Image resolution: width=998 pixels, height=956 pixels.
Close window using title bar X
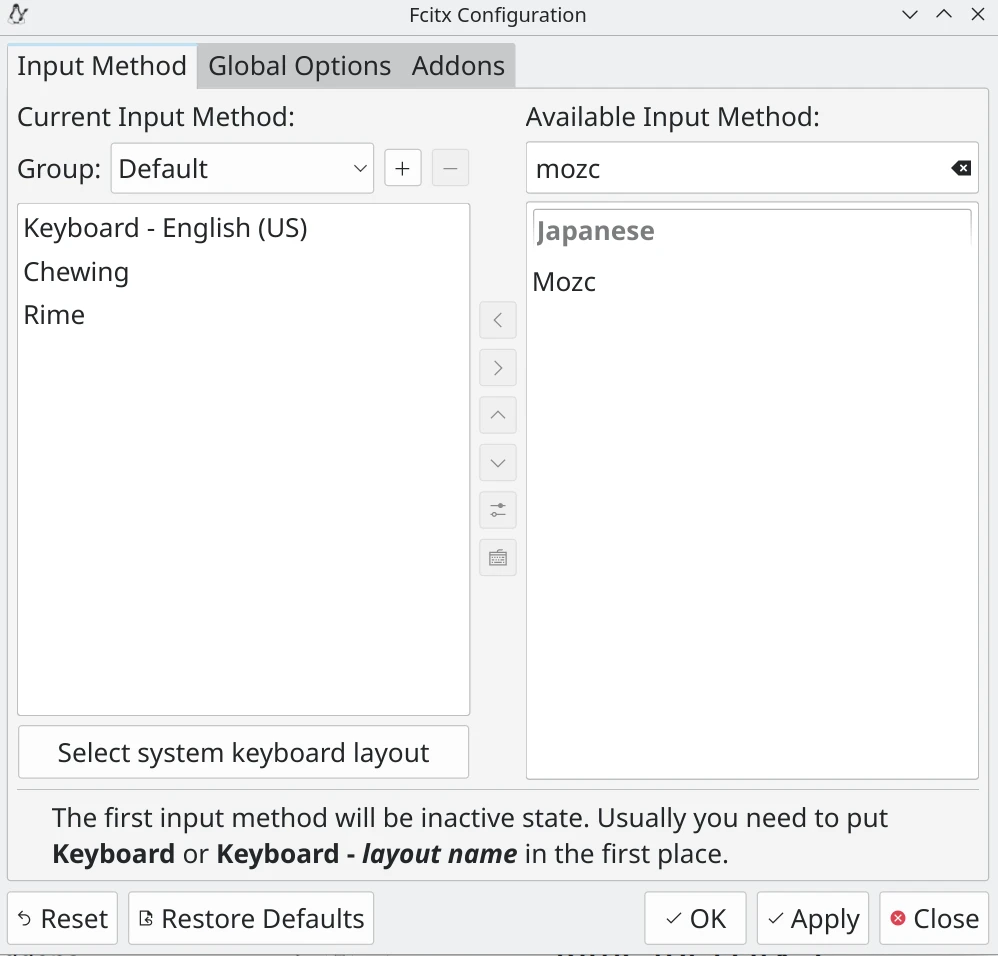pos(978,14)
